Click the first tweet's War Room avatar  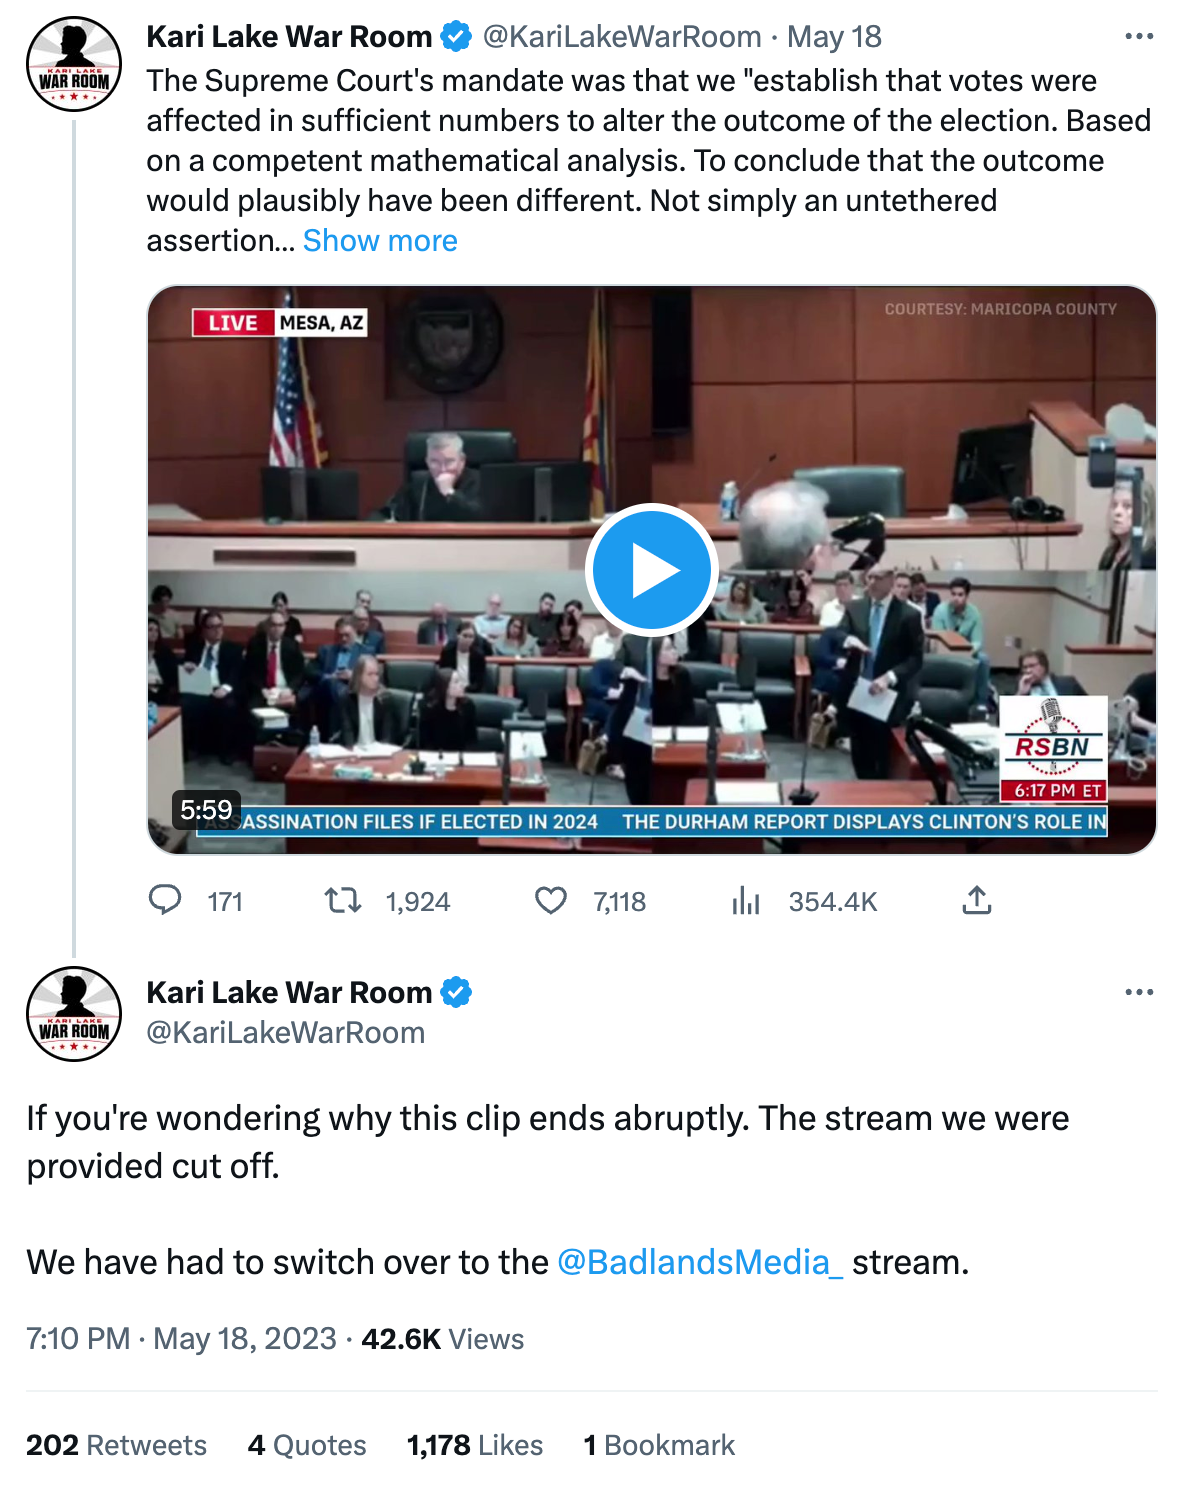coord(74,64)
